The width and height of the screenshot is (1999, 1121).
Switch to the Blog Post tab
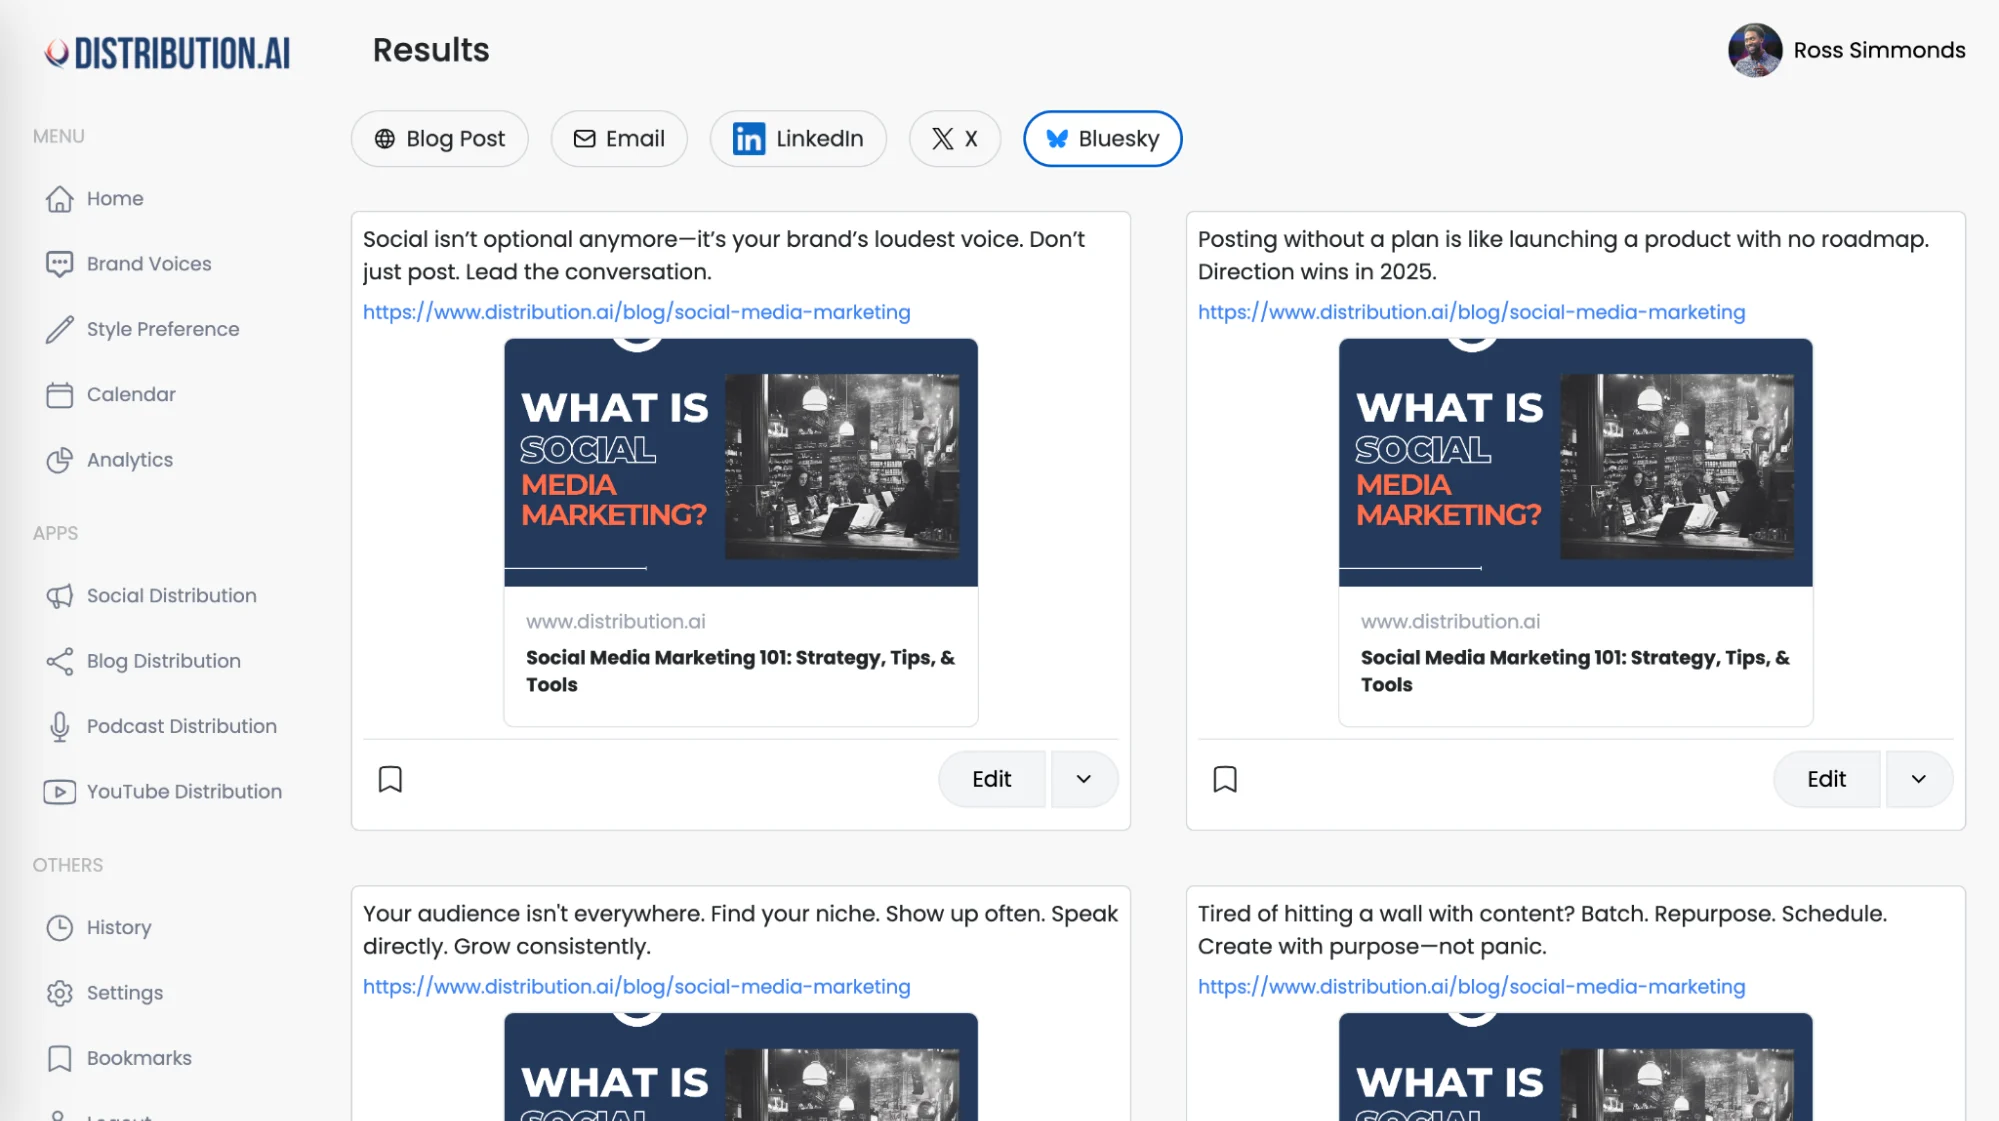(x=440, y=139)
